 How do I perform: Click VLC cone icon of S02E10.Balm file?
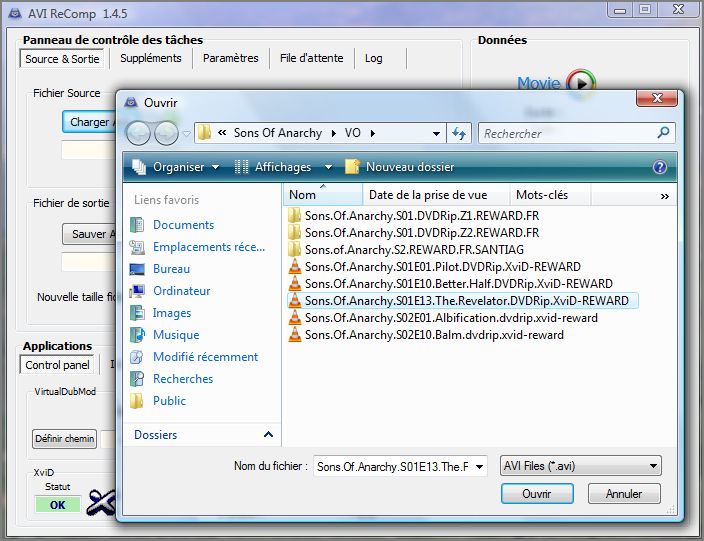(x=295, y=334)
